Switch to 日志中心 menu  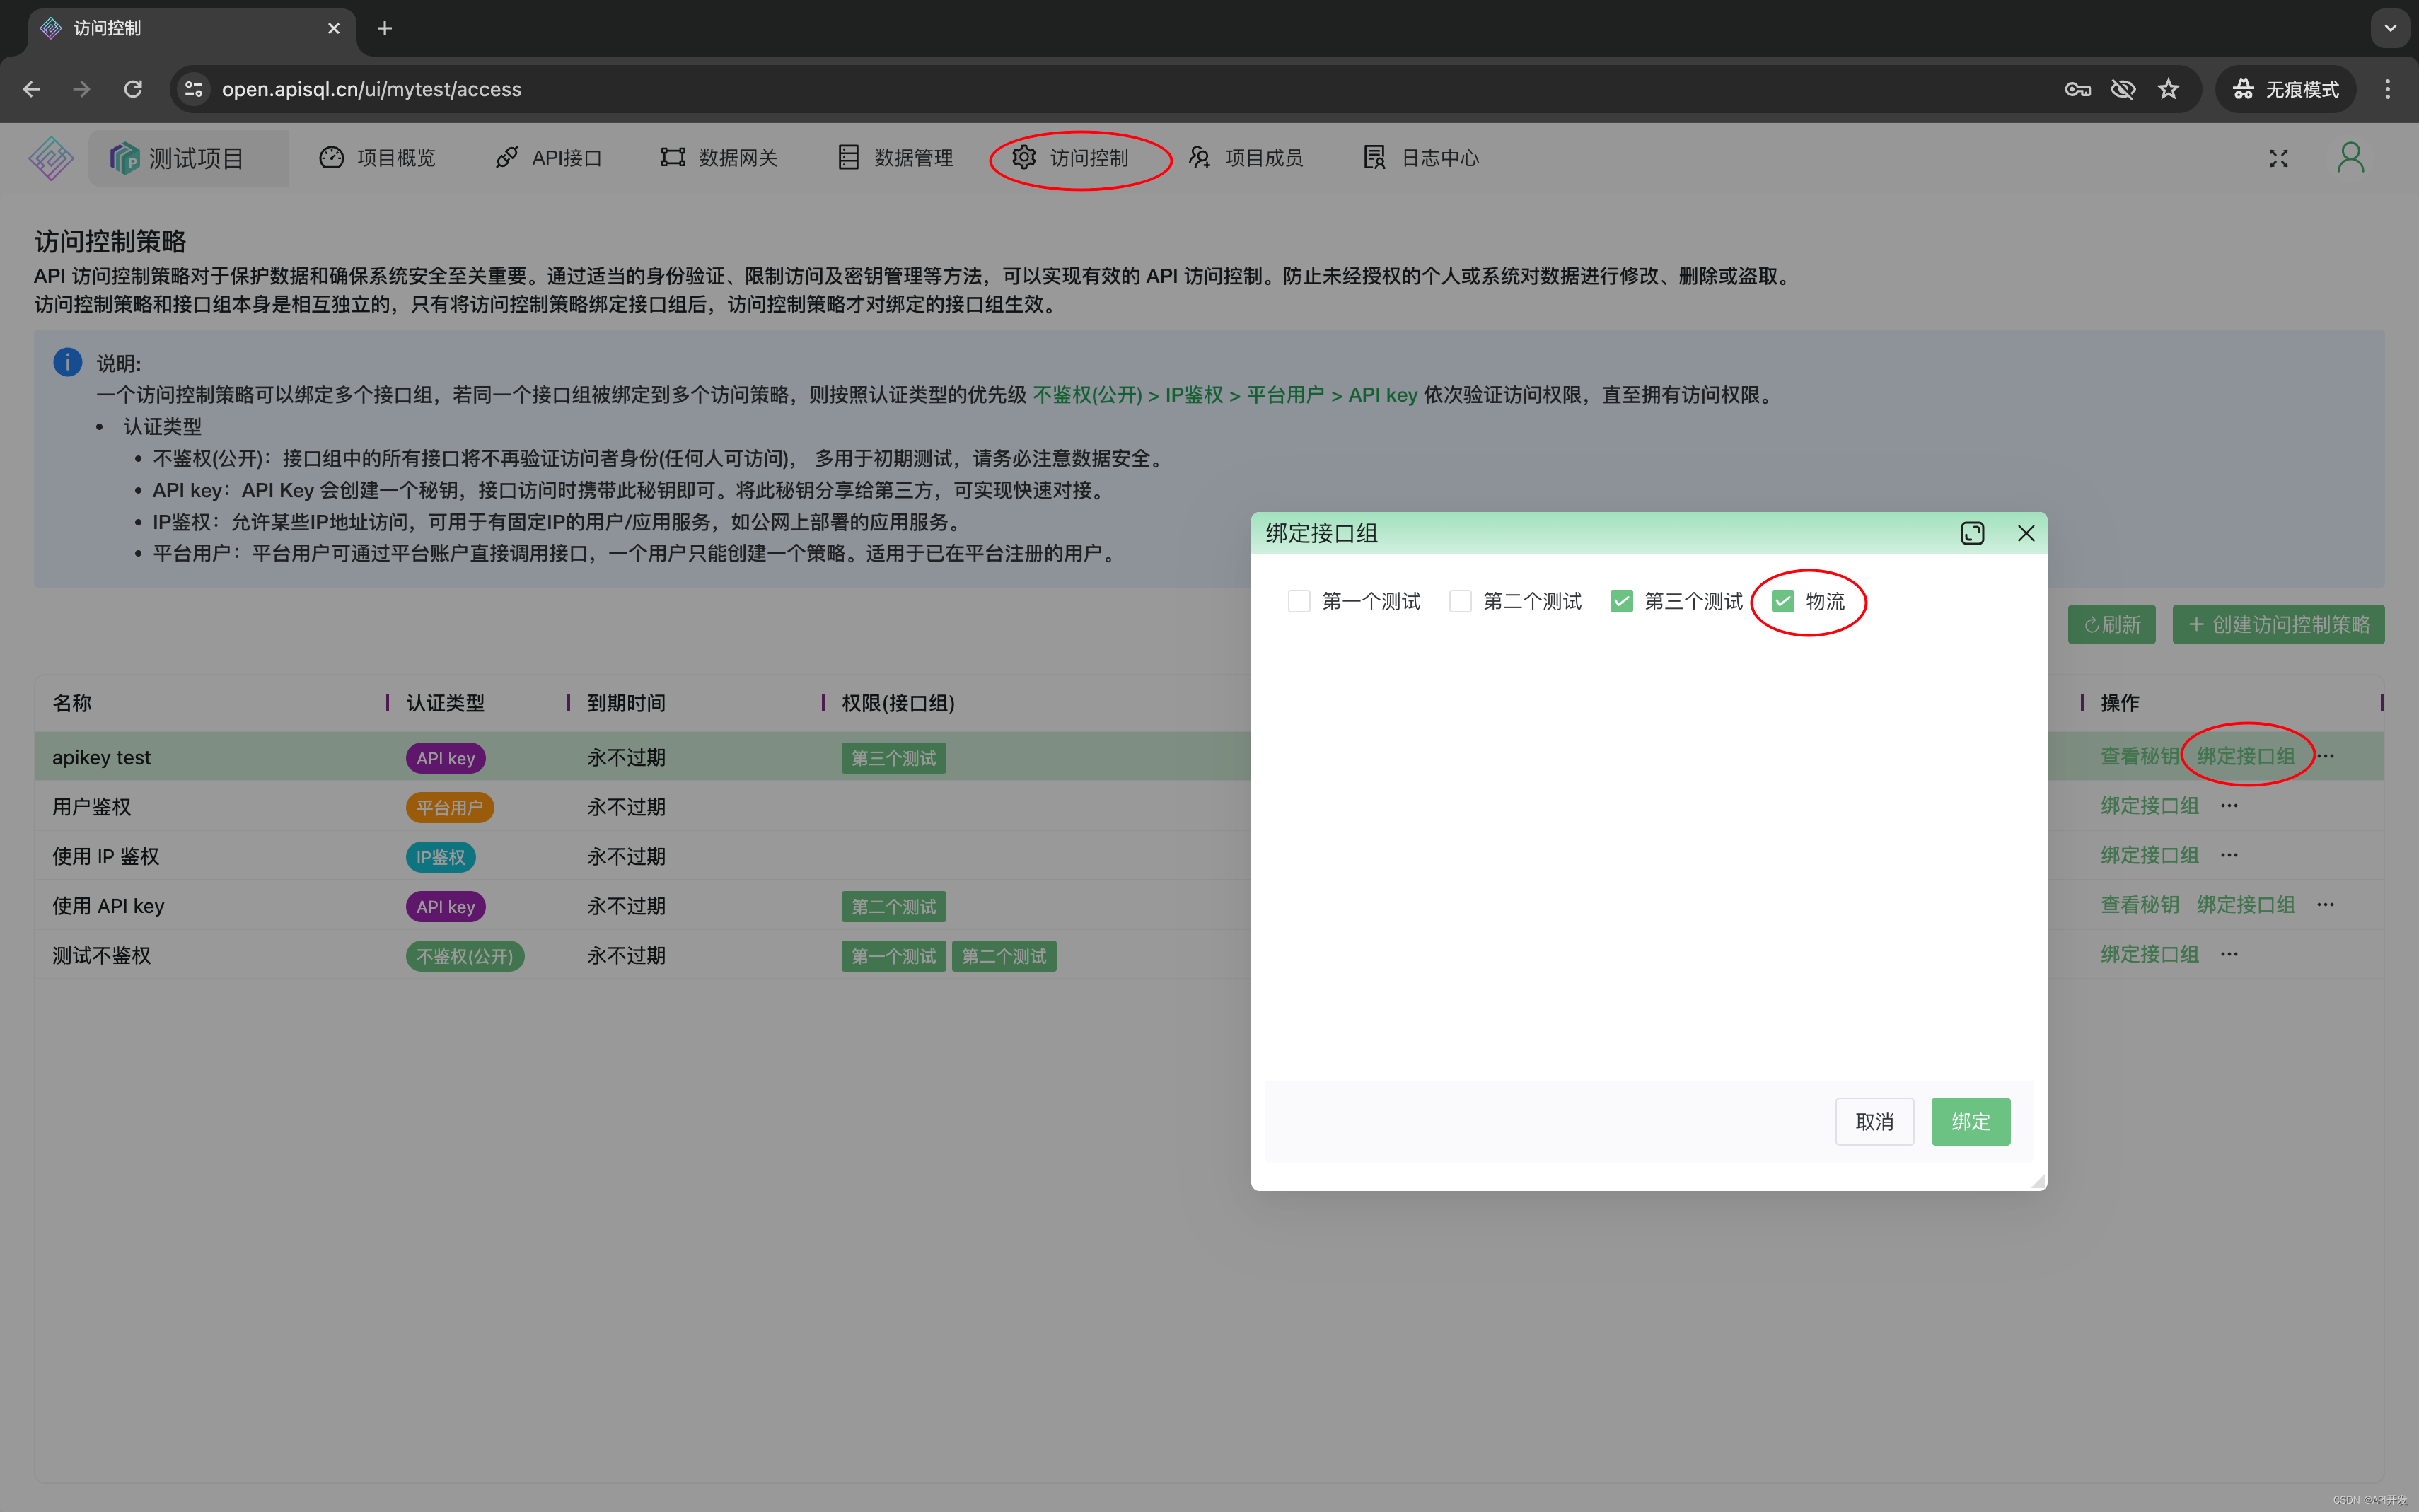click(x=1421, y=158)
